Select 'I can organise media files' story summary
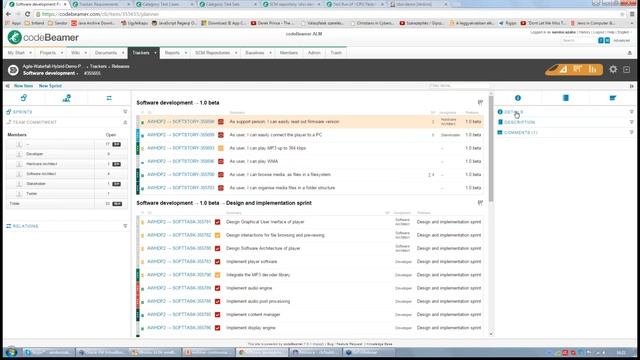The width and height of the screenshot is (640, 360). click(x=282, y=188)
